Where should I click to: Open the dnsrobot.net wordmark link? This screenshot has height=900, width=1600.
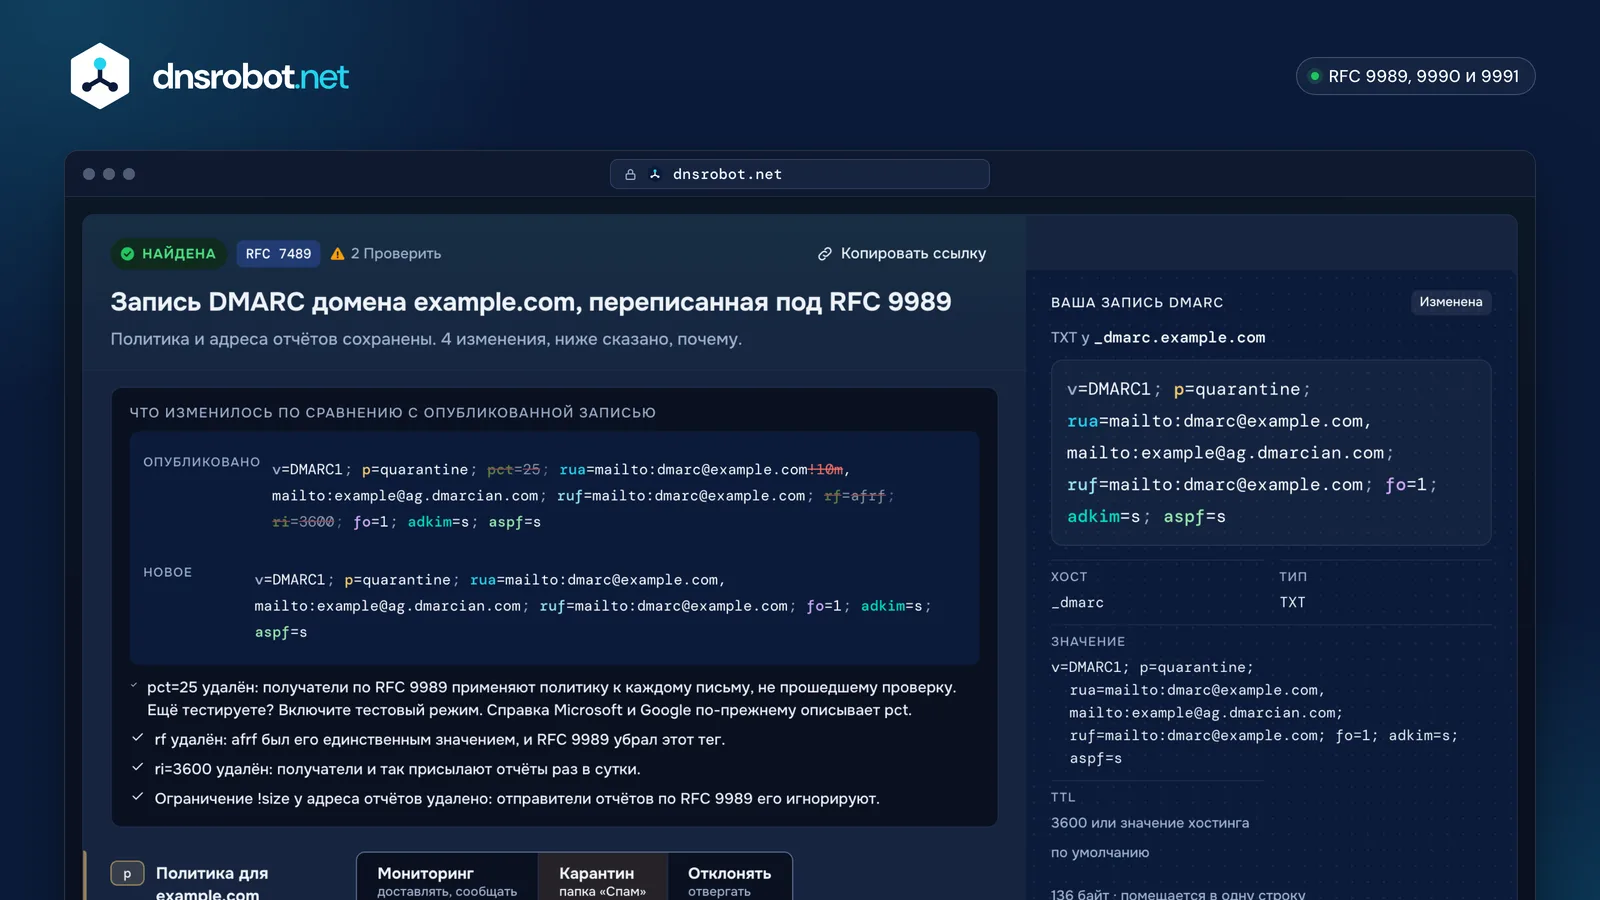(250, 77)
